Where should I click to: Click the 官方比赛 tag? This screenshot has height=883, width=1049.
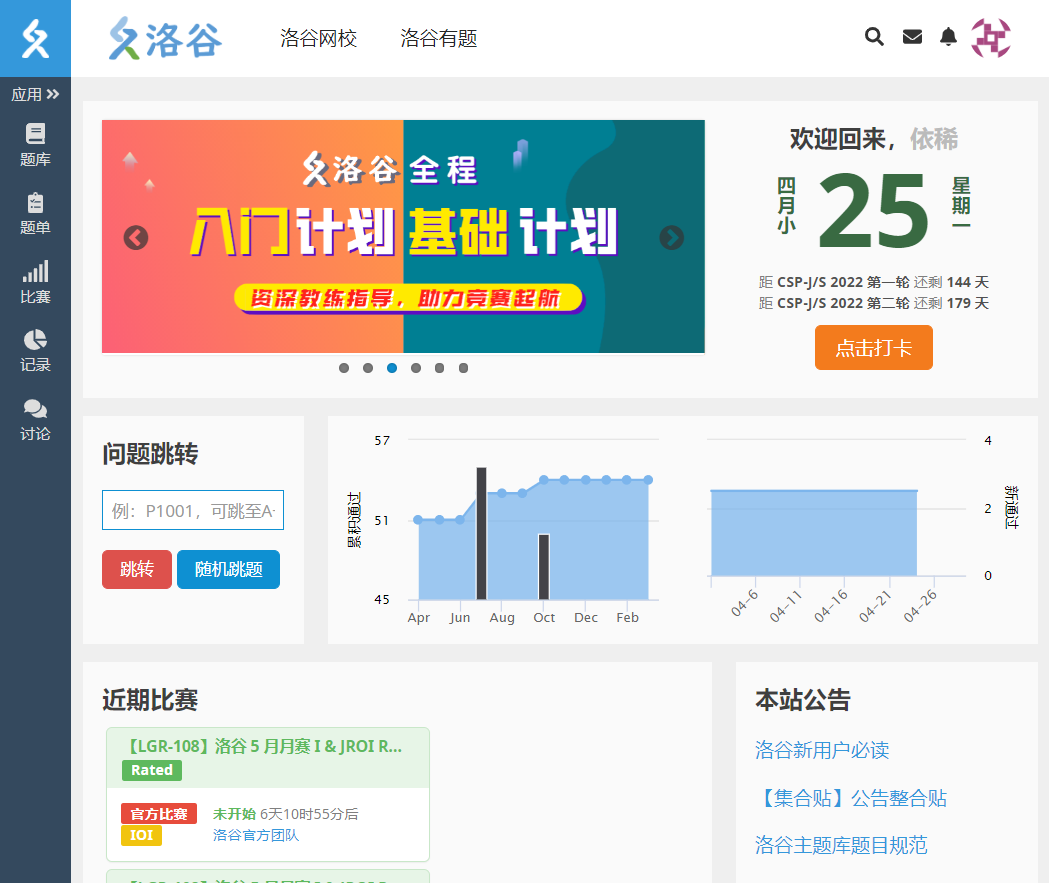159,813
